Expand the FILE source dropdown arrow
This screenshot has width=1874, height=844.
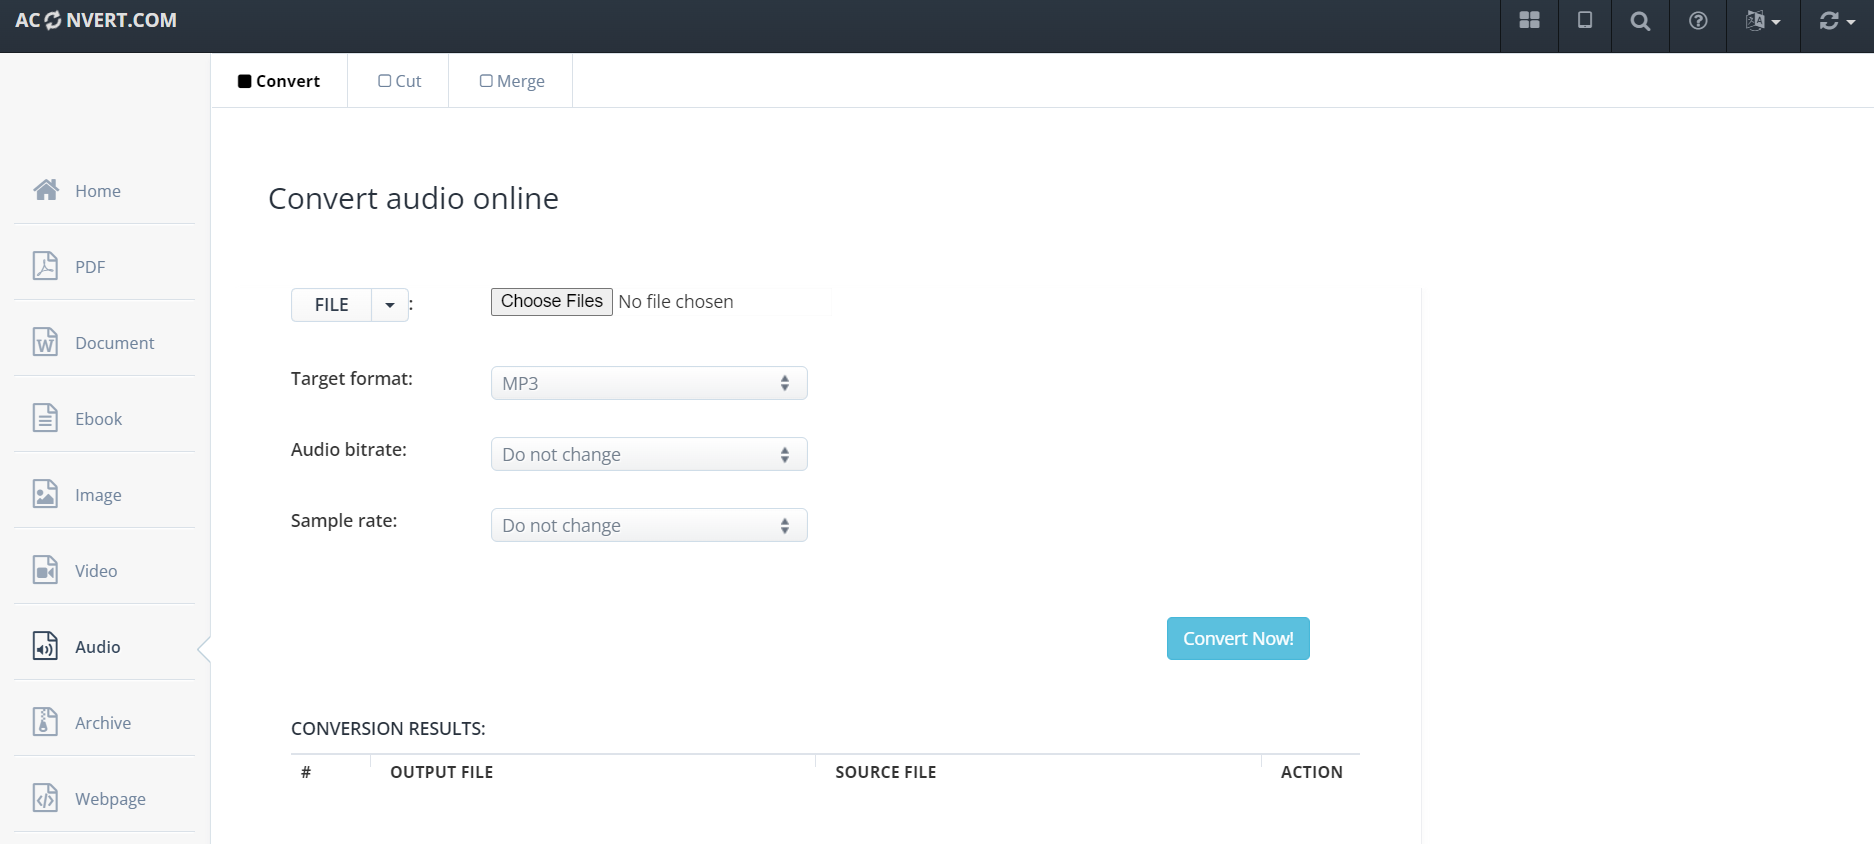click(x=390, y=305)
